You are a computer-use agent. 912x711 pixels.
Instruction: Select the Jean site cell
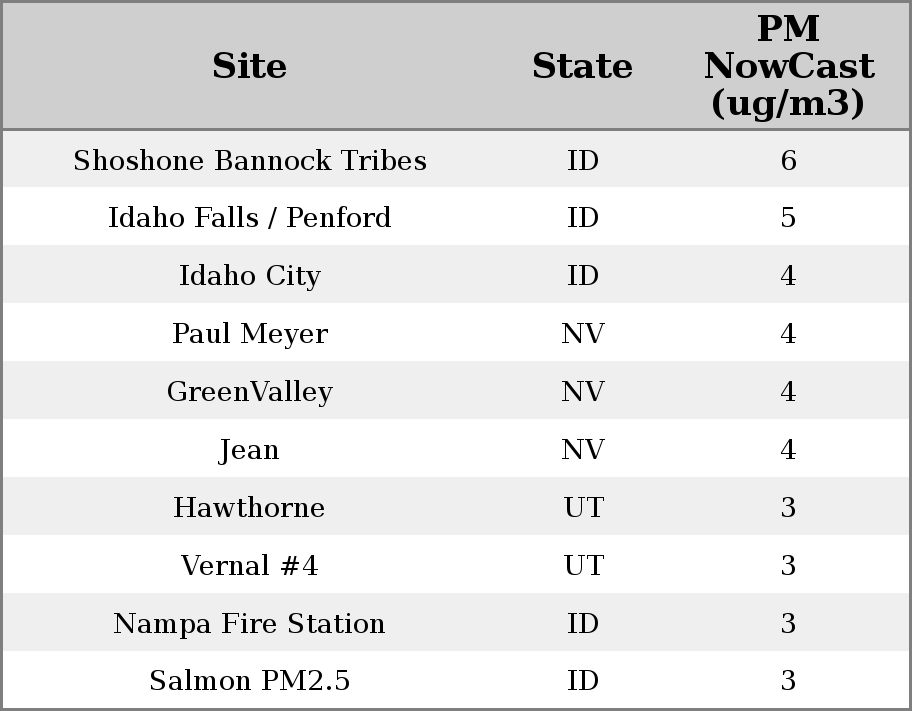tap(250, 450)
